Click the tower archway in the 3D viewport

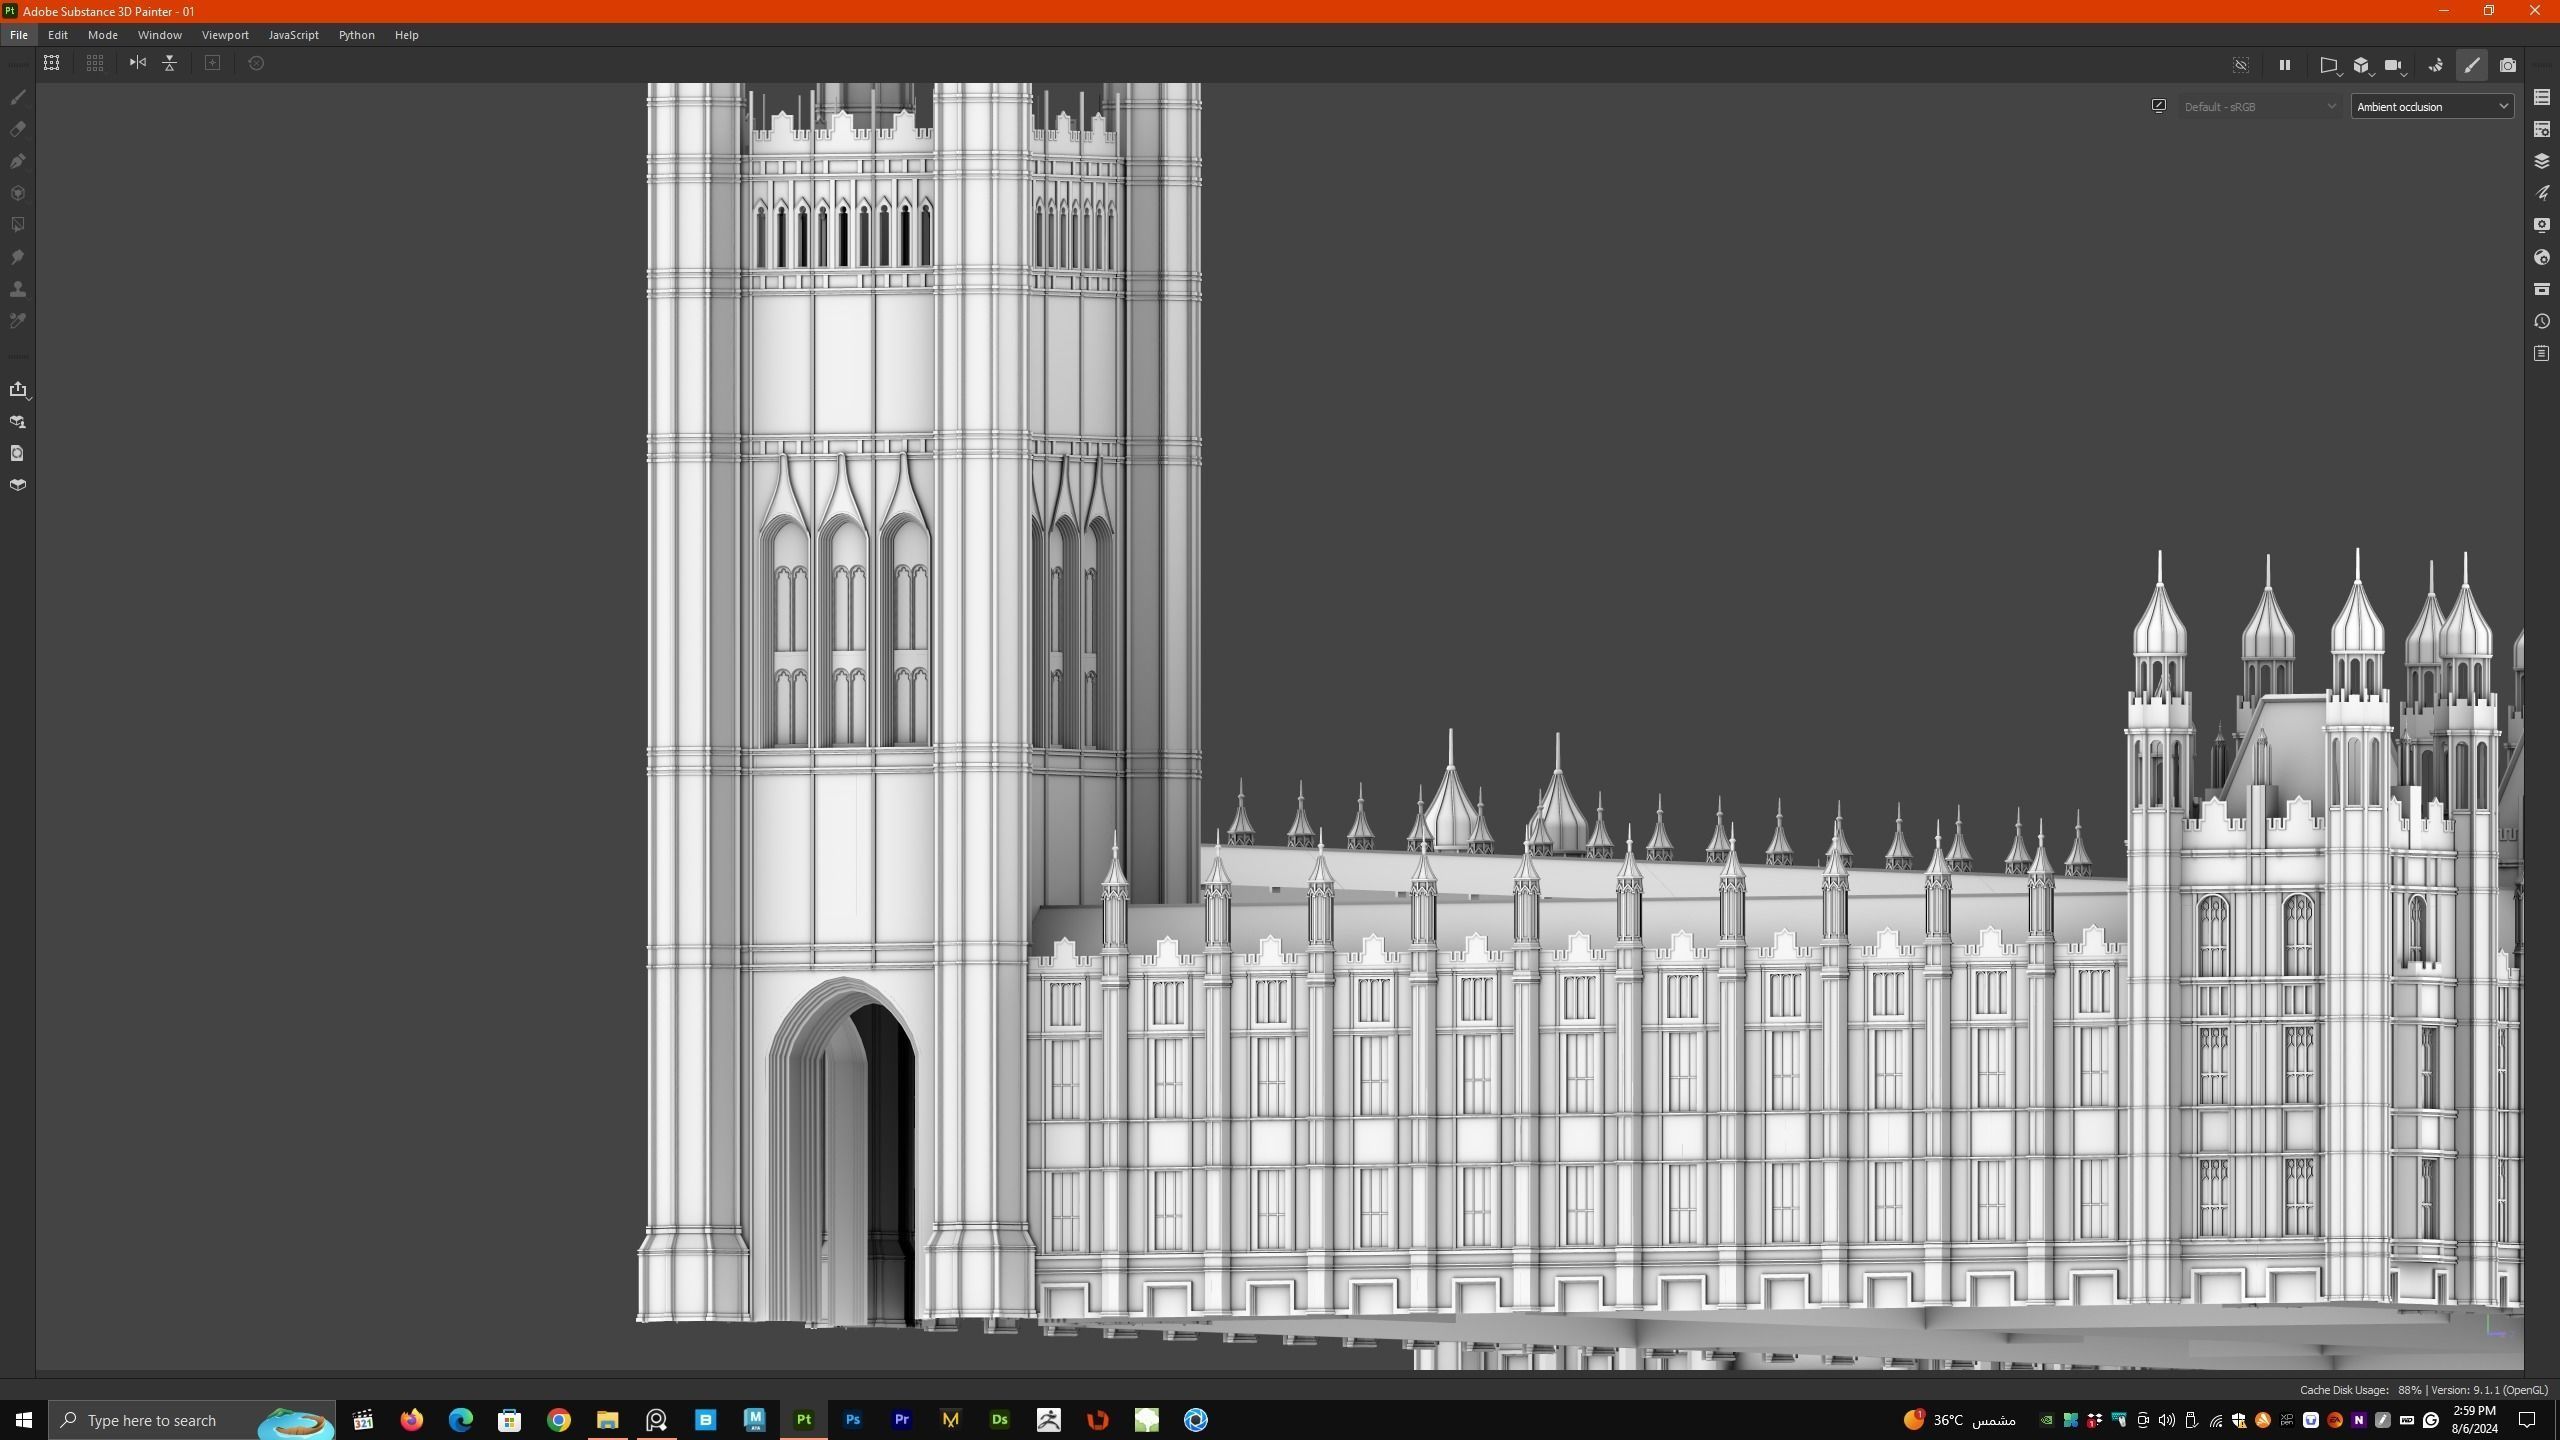tap(843, 1150)
